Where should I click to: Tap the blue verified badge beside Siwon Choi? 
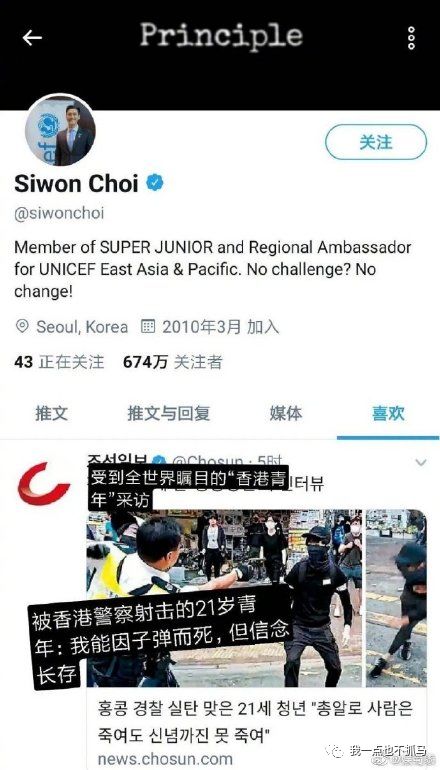point(154,183)
